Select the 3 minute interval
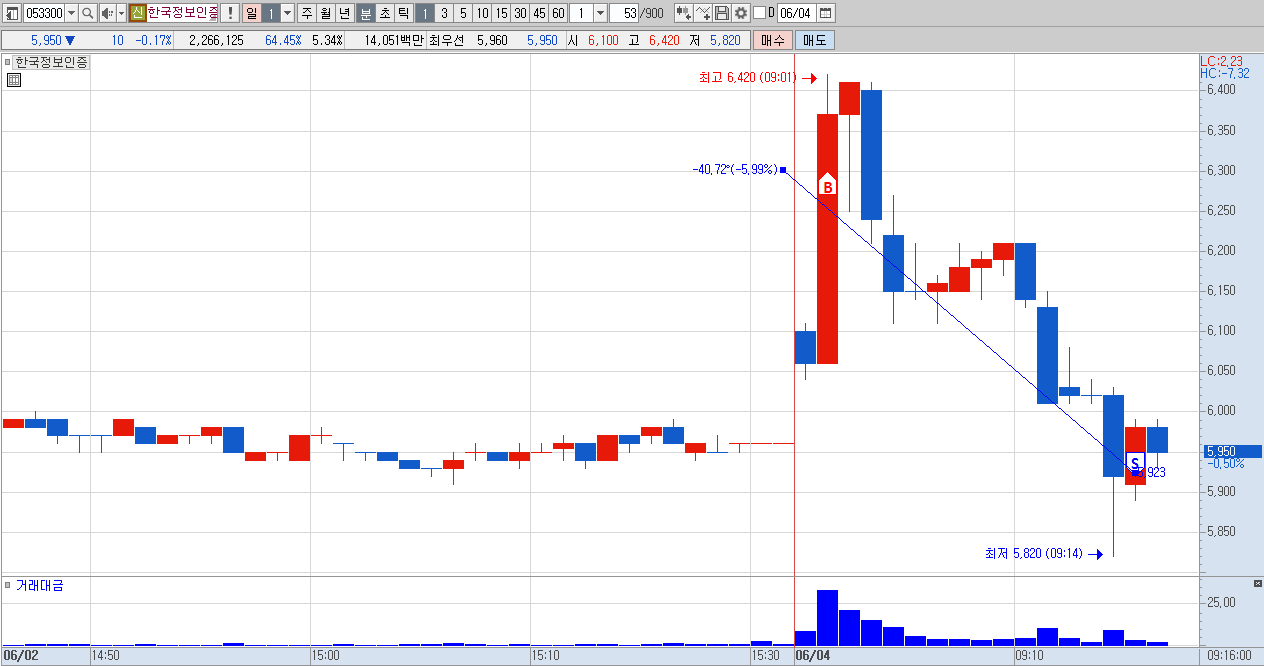The height and width of the screenshot is (666, 1264). 444,13
